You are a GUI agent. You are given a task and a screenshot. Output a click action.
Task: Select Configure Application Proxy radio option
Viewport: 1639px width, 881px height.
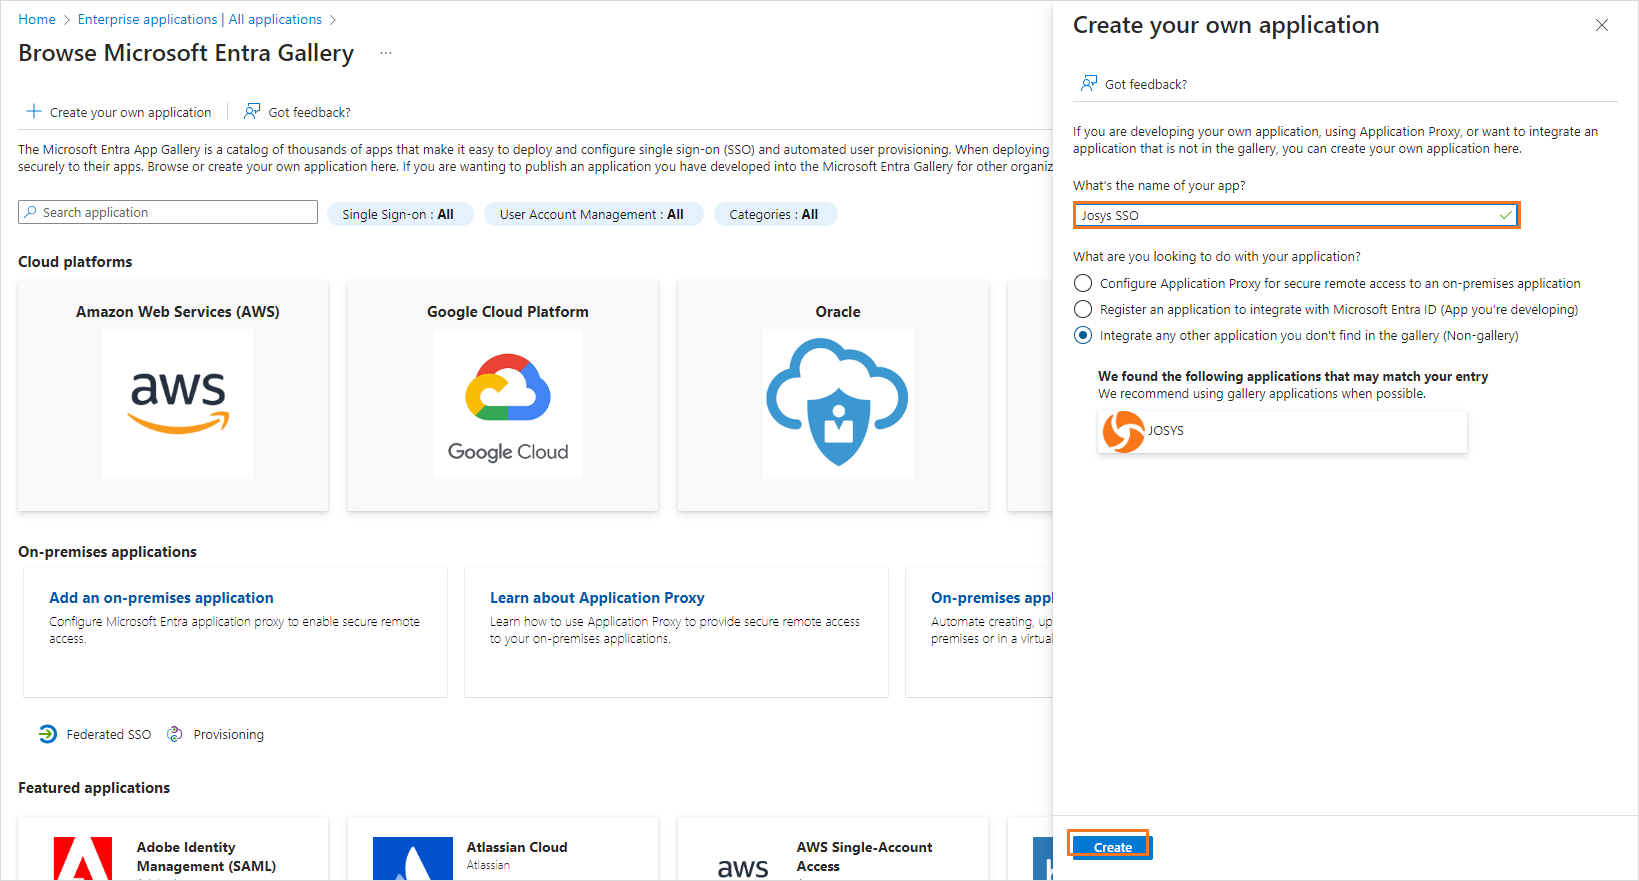pos(1083,283)
